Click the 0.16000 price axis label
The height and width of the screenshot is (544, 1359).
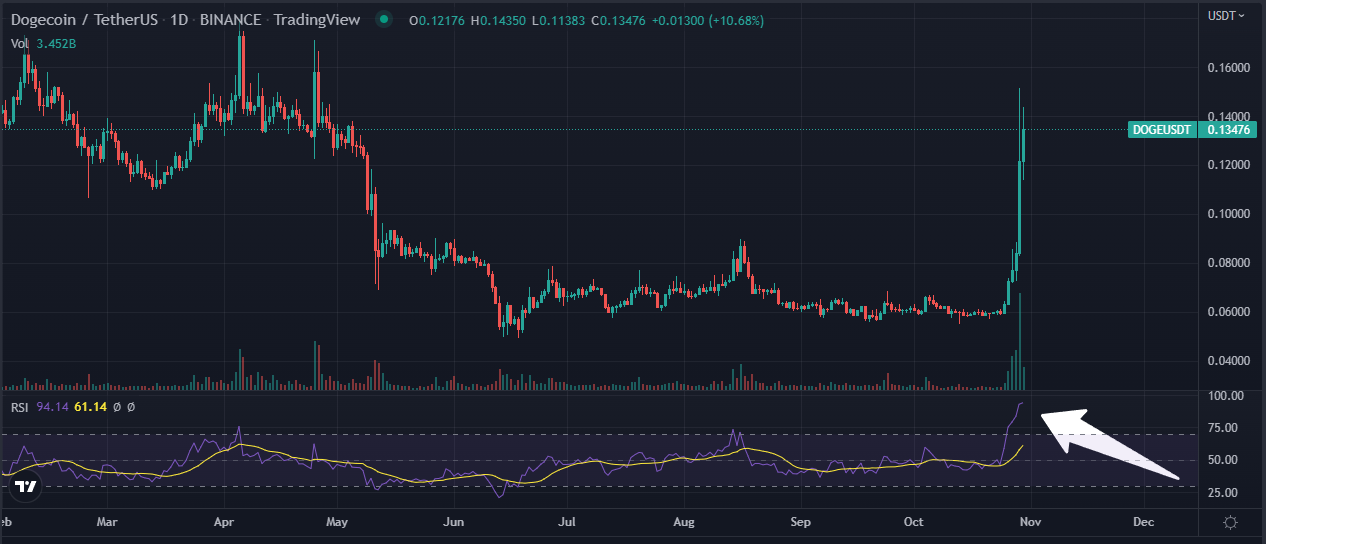(1227, 68)
